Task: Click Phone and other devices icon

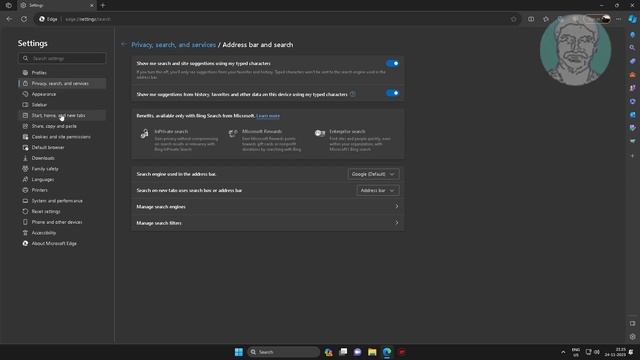Action: click(x=25, y=222)
